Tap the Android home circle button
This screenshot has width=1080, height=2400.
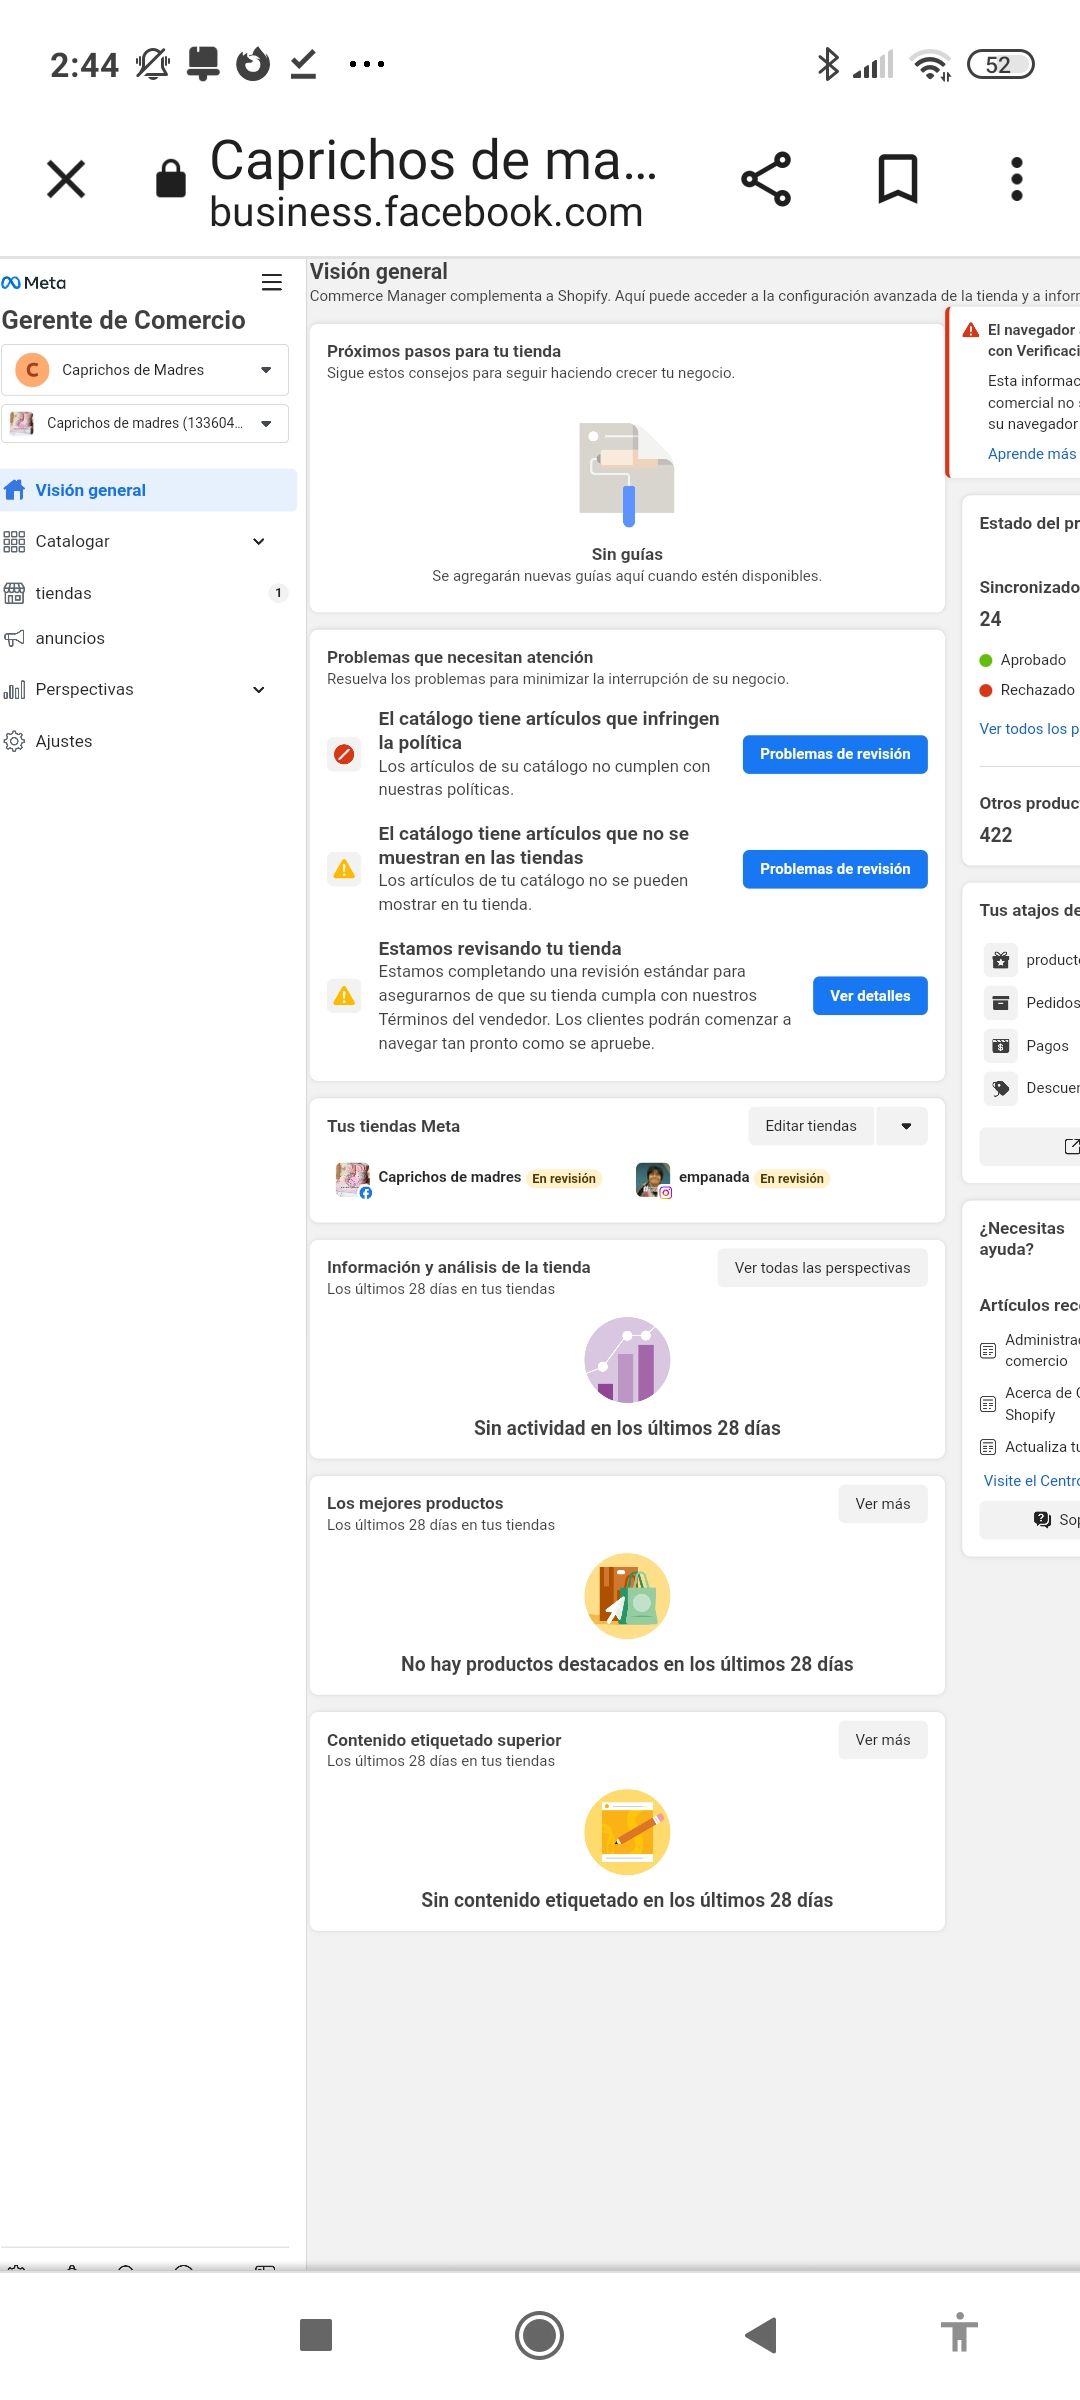click(539, 2335)
